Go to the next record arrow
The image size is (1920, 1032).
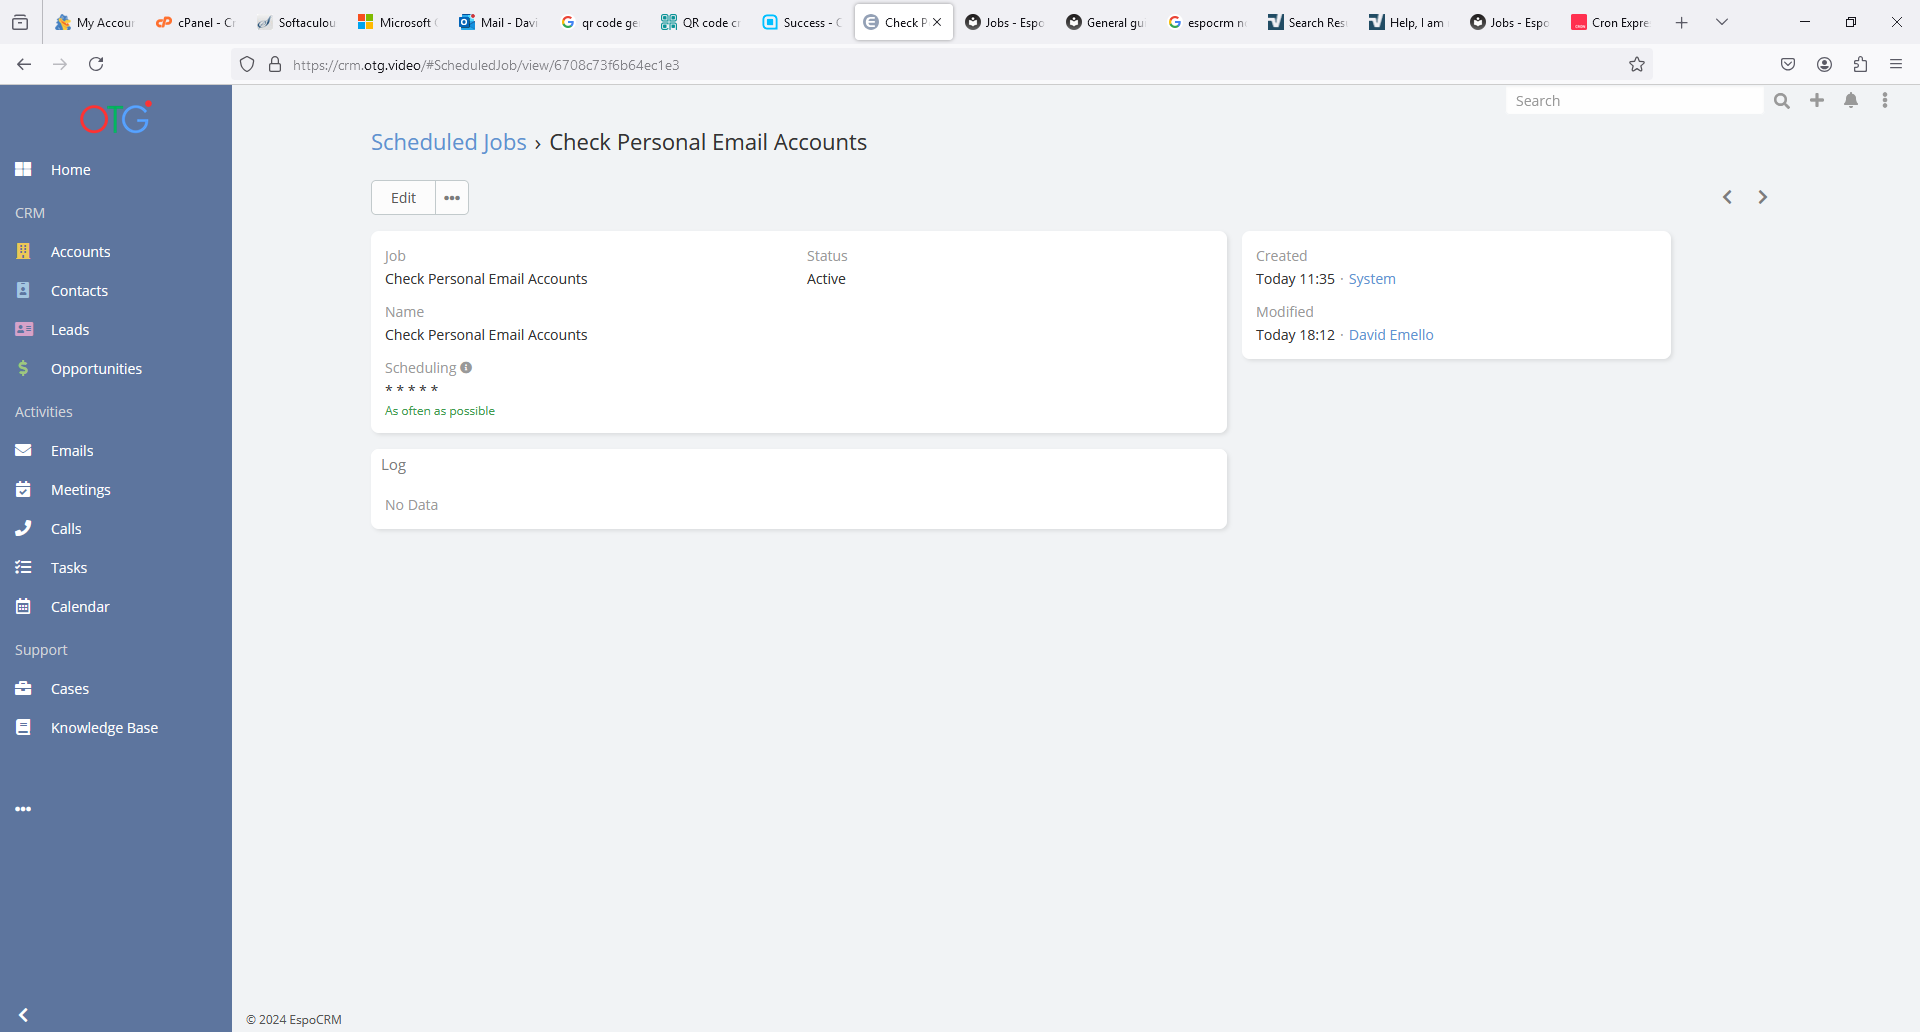click(x=1763, y=197)
